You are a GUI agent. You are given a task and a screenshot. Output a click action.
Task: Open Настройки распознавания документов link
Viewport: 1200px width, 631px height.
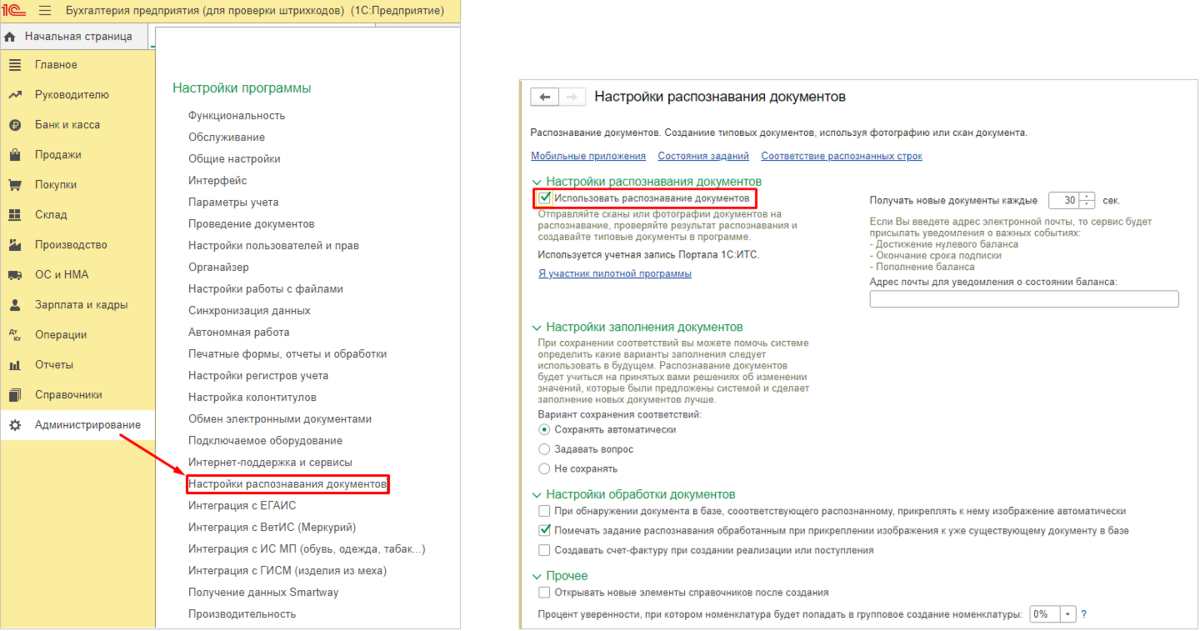pos(287,485)
